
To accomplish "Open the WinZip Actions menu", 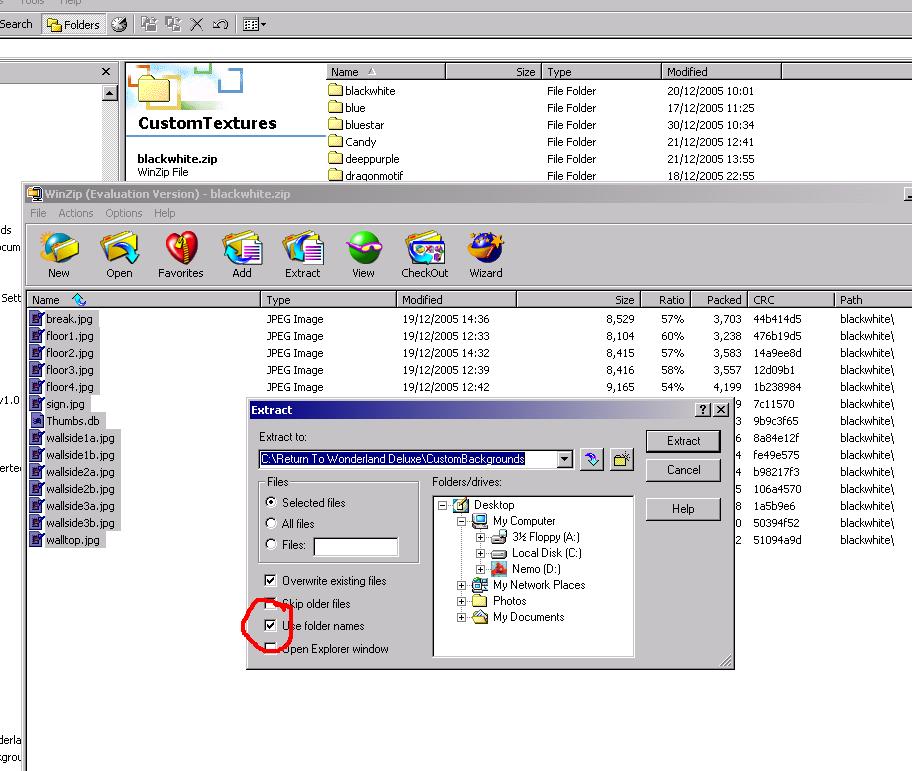I will tap(76, 213).
